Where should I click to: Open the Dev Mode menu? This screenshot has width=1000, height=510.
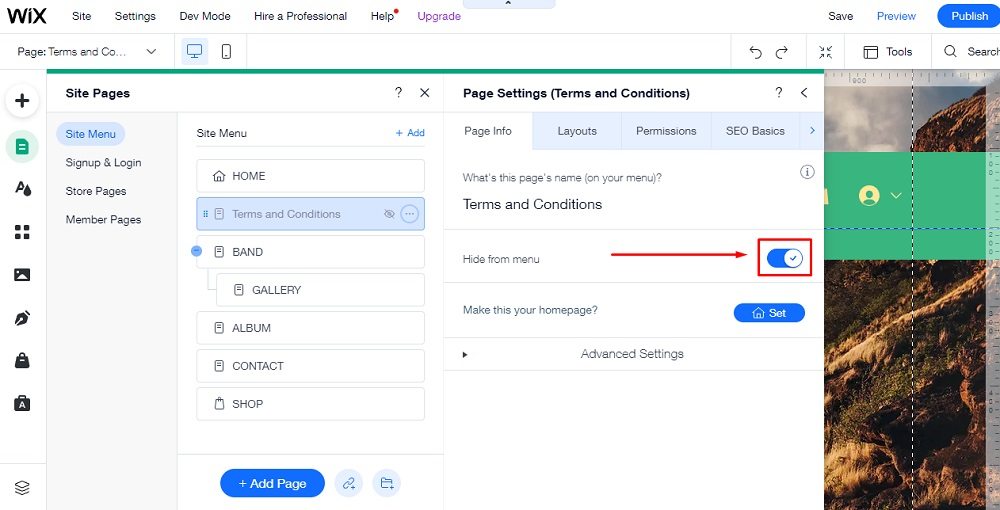point(204,16)
